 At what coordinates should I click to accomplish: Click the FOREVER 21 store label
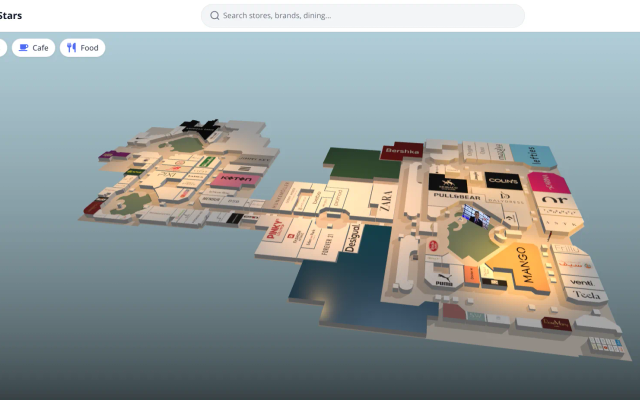click(328, 242)
